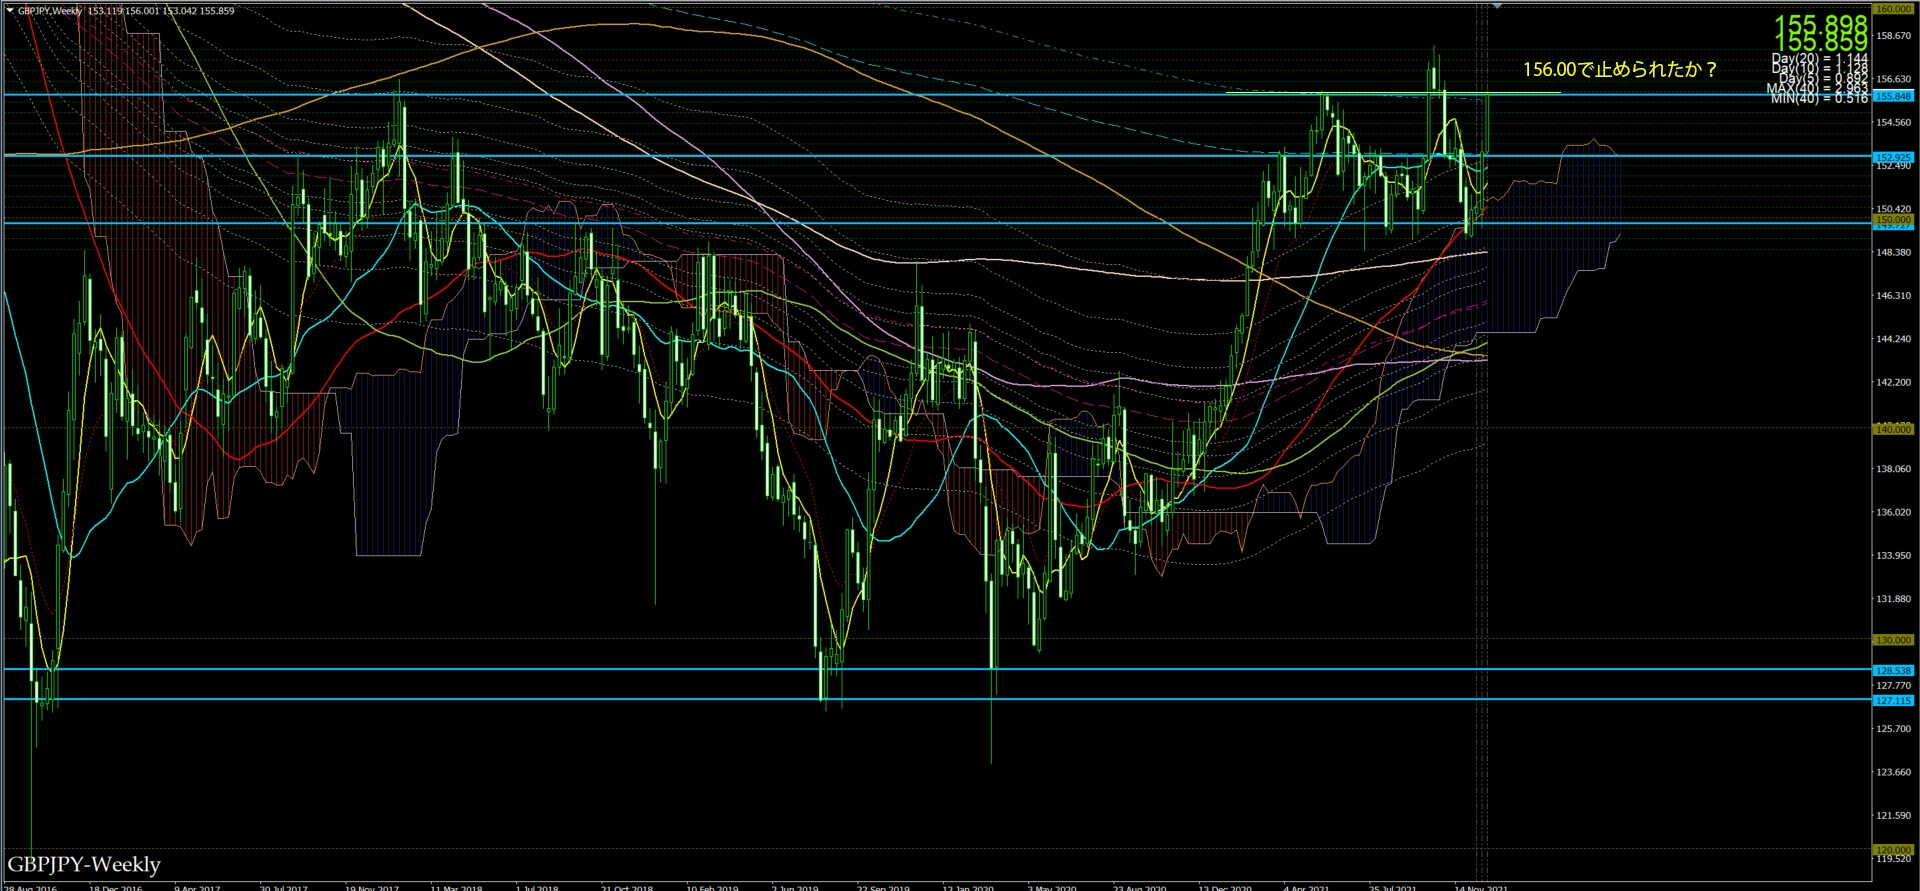Click the 144.240 price scale label
The width and height of the screenshot is (1920, 891).
point(1894,339)
